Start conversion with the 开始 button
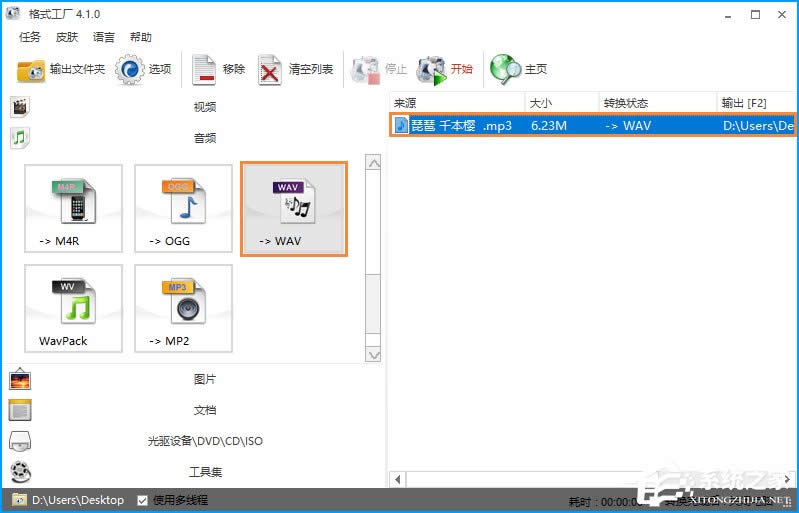 pyautogui.click(x=446, y=69)
